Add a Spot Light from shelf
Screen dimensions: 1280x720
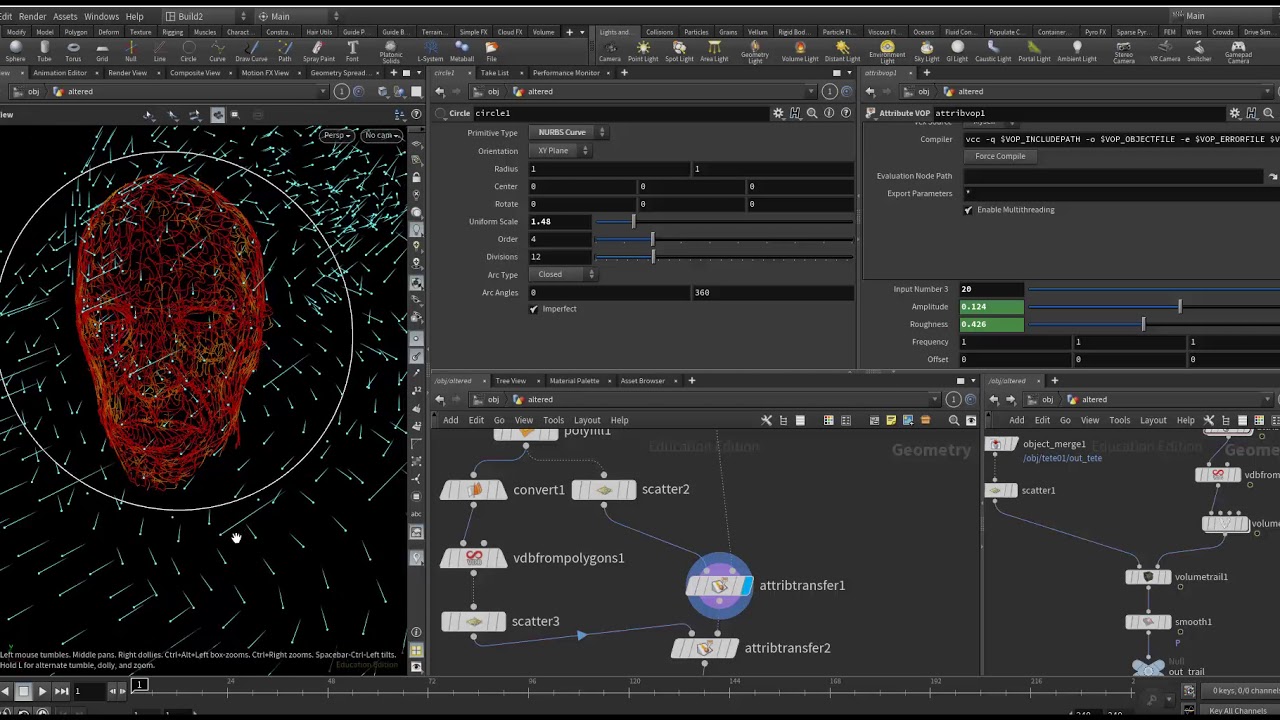tap(679, 51)
